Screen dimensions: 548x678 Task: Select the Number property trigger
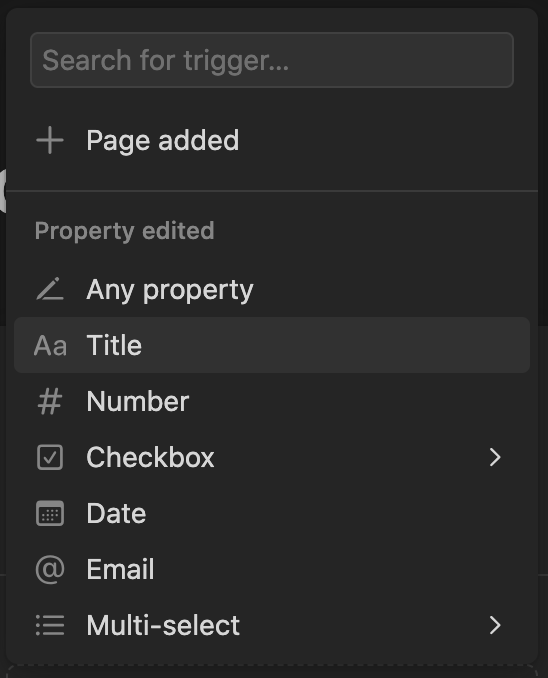tap(272, 401)
